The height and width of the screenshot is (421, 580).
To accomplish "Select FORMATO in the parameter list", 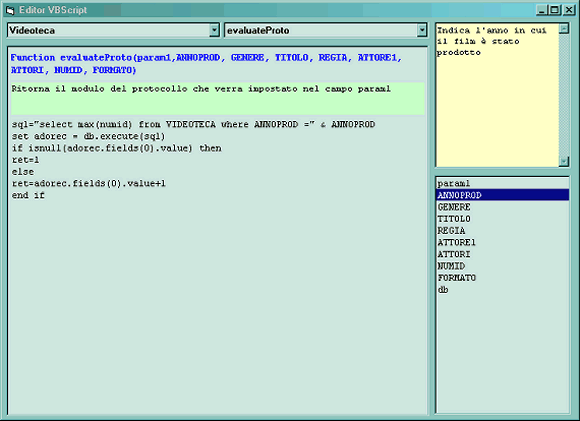I will (x=502, y=278).
